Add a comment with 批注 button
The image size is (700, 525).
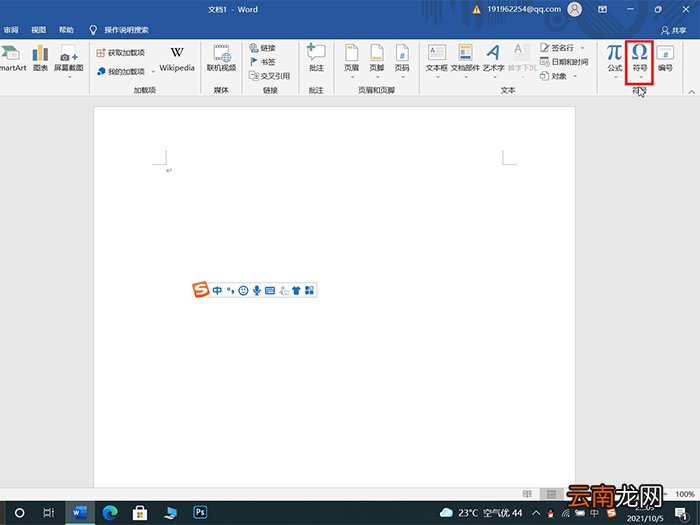(316, 58)
